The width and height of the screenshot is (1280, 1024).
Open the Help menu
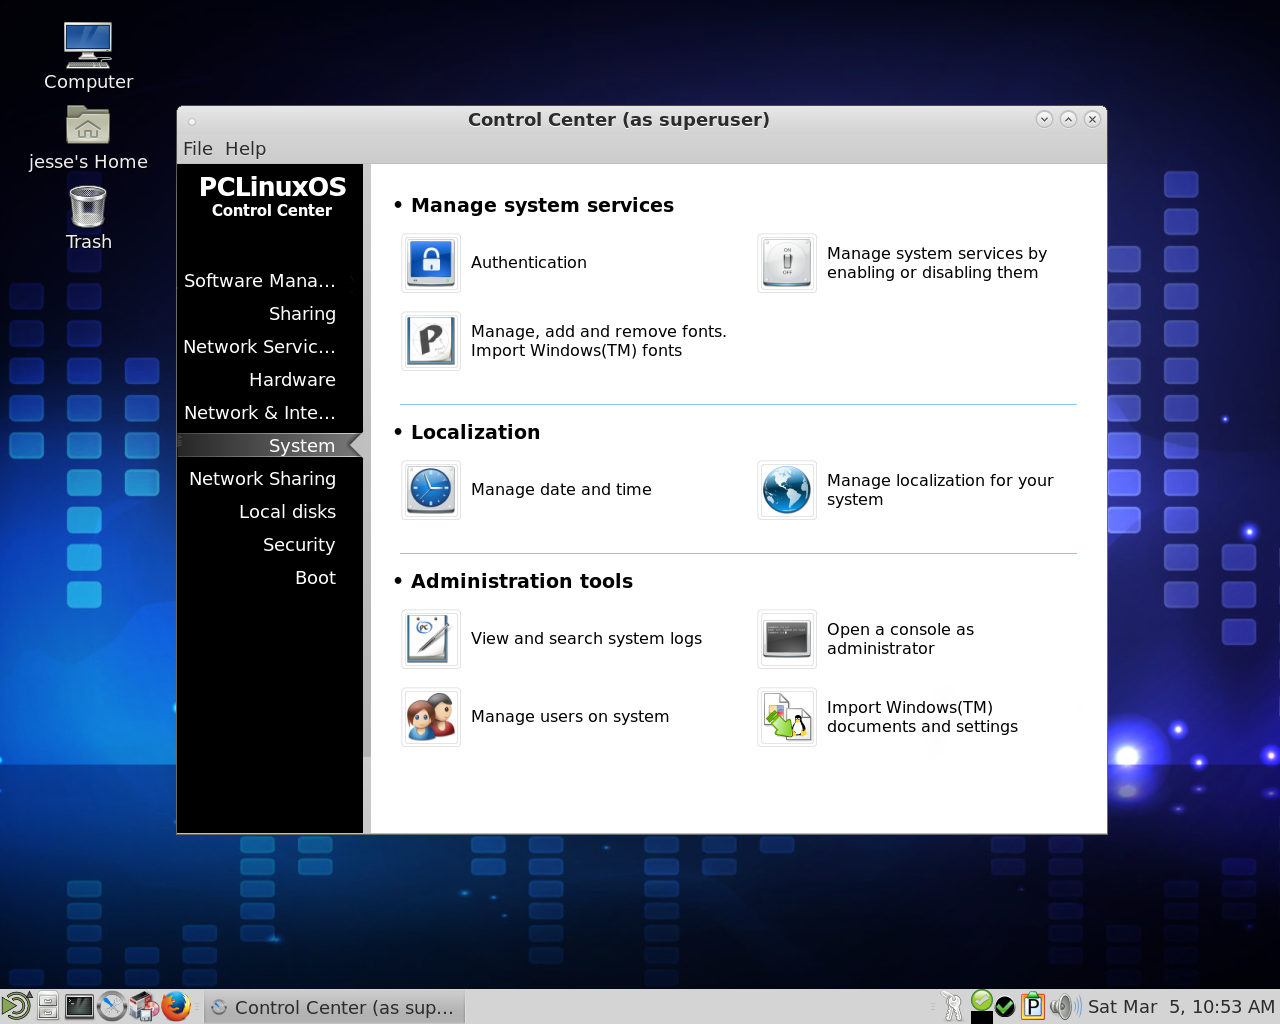point(245,149)
